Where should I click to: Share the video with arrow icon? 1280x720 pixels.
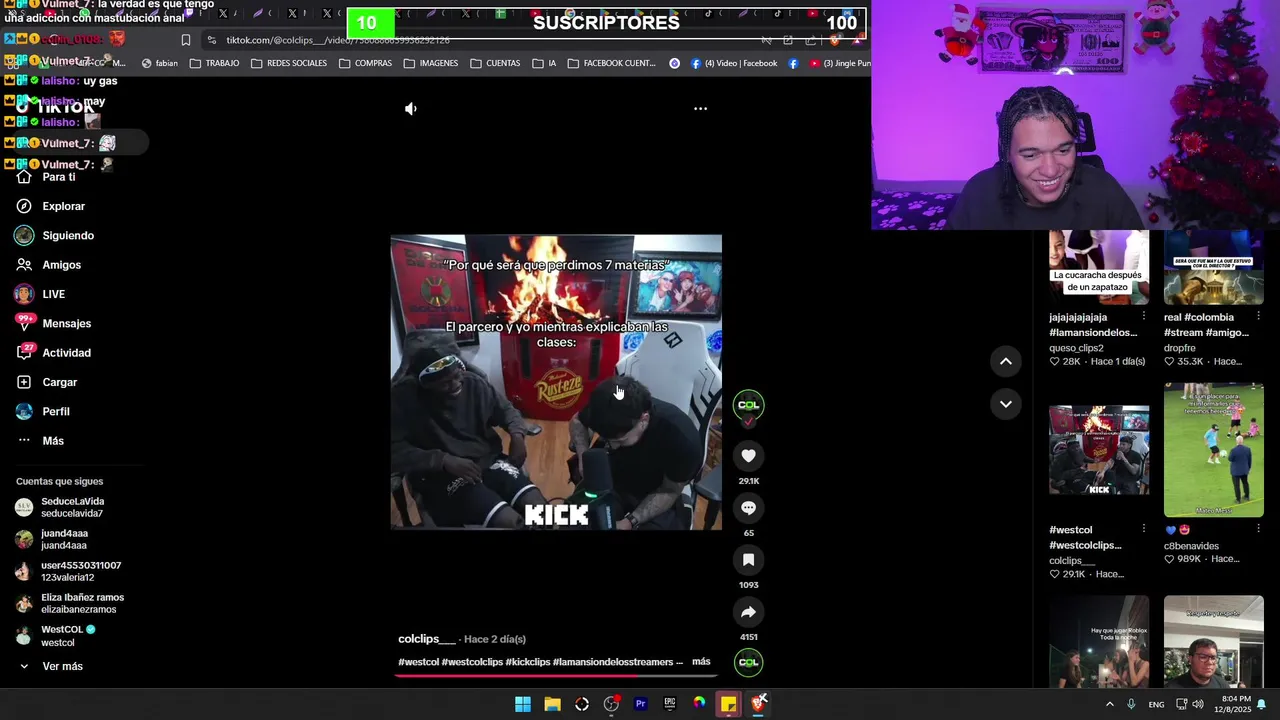click(748, 612)
